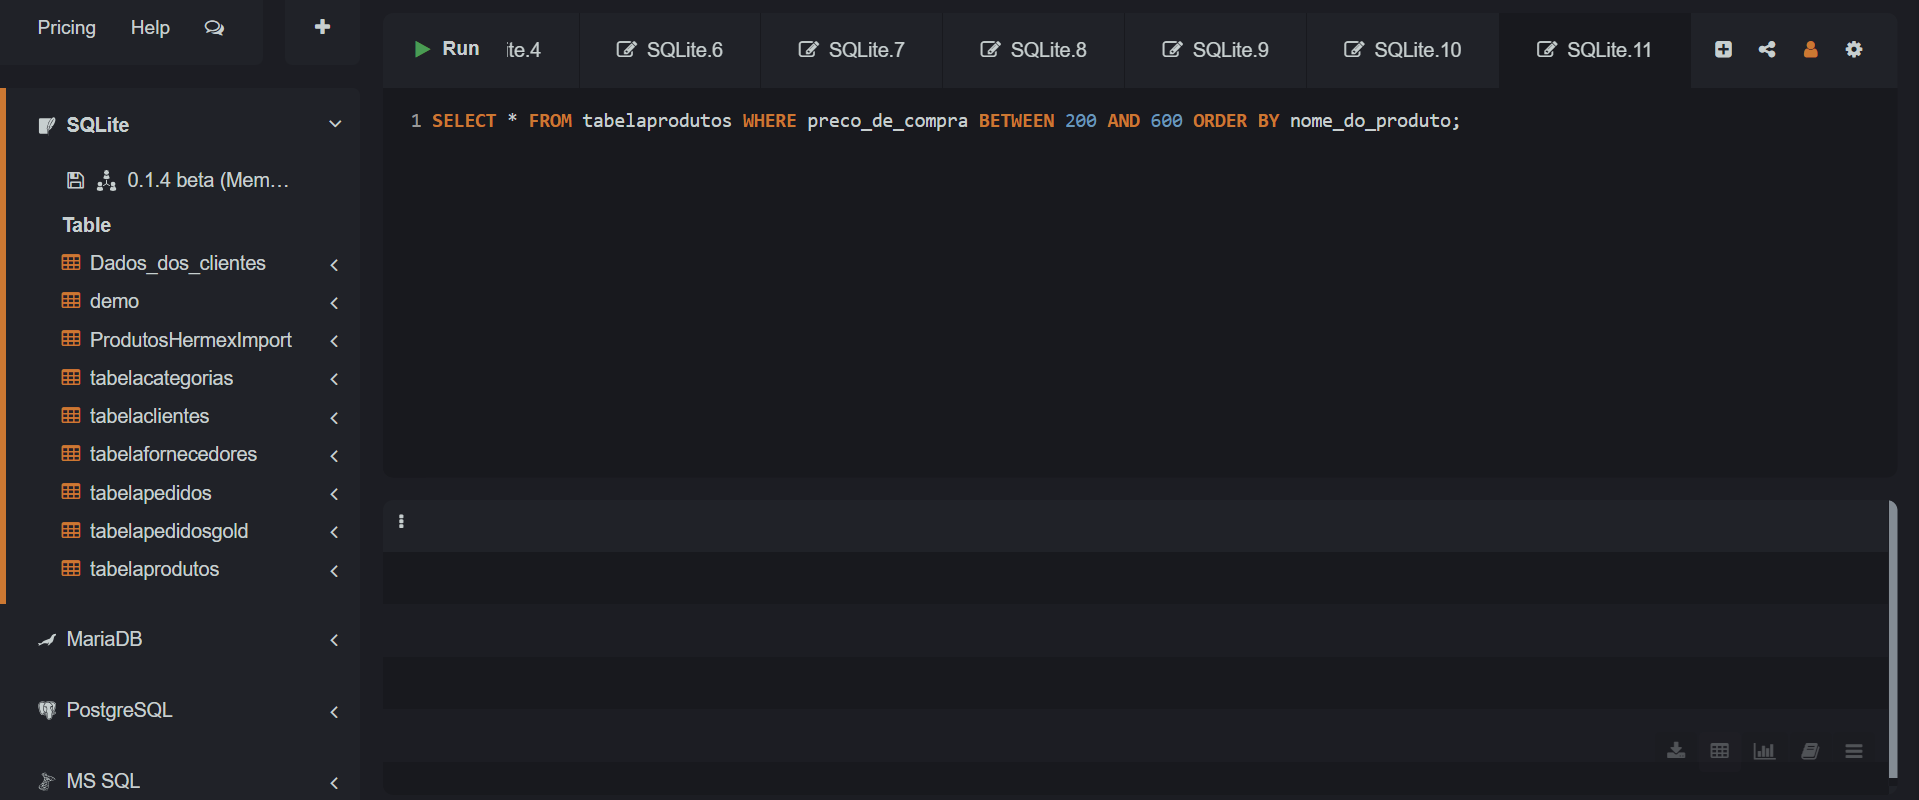The image size is (1919, 800).
Task: Expand the MariaDB section chevron
Action: (334, 640)
